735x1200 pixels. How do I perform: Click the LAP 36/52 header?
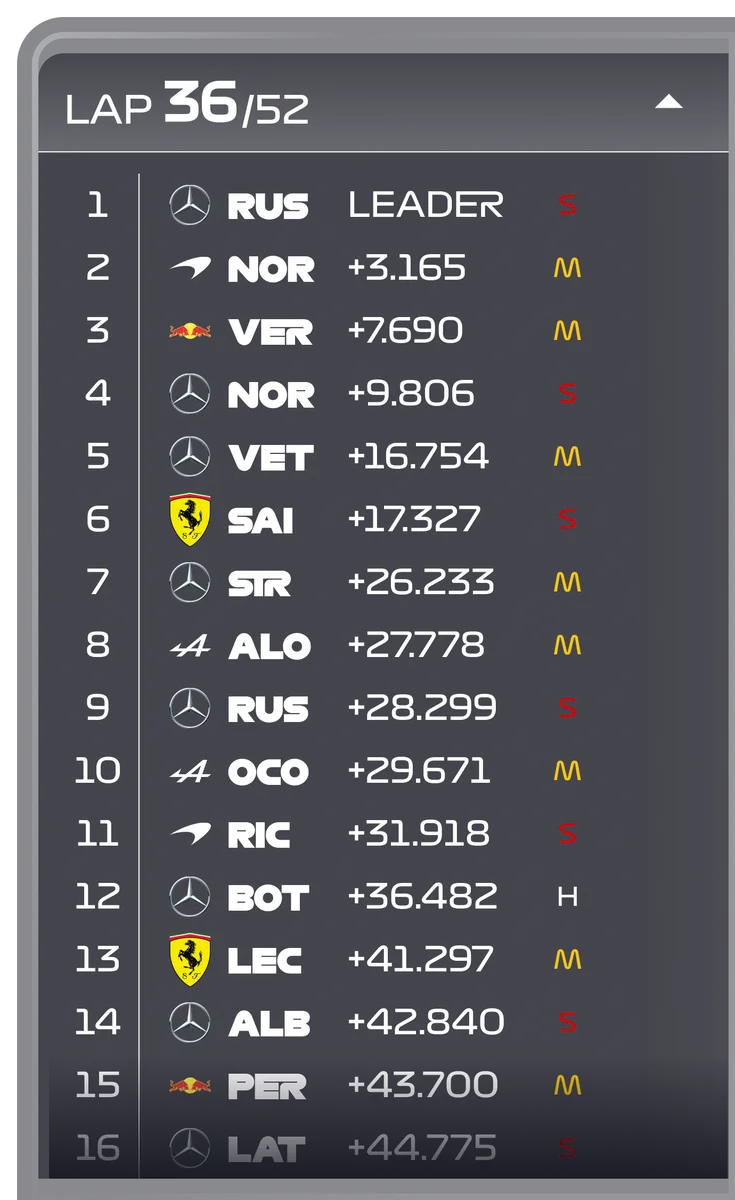coord(187,104)
